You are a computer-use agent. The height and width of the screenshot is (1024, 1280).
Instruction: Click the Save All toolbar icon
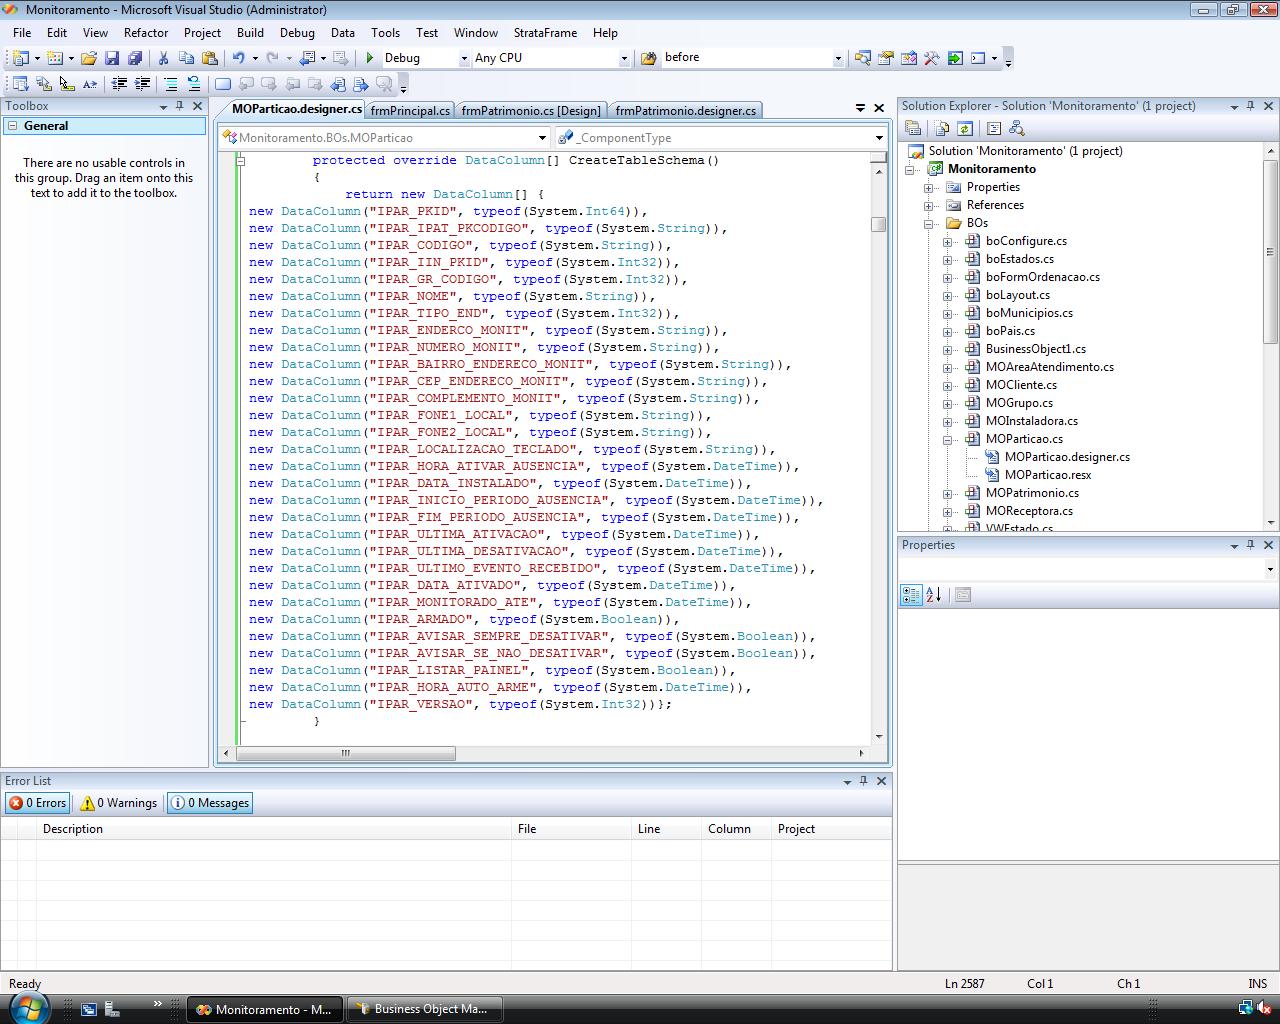point(135,58)
